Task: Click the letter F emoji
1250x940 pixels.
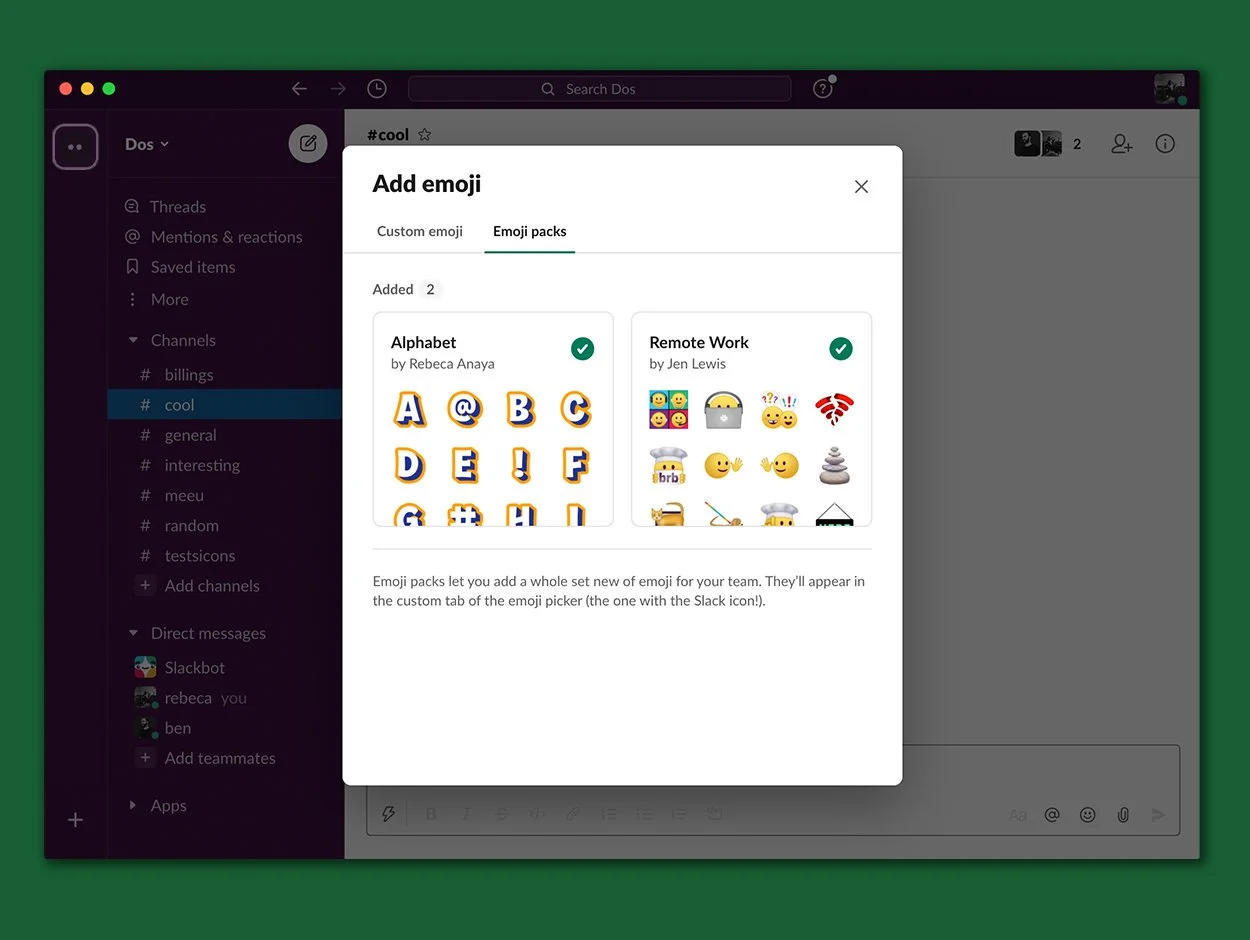Action: [x=575, y=465]
